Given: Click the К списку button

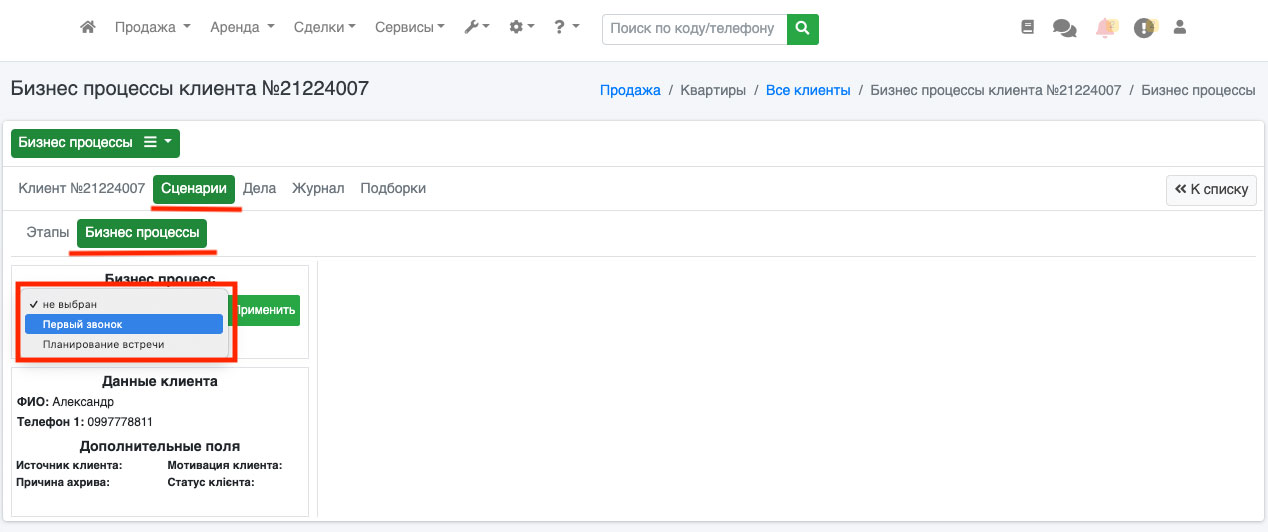Looking at the screenshot, I should pyautogui.click(x=1211, y=189).
